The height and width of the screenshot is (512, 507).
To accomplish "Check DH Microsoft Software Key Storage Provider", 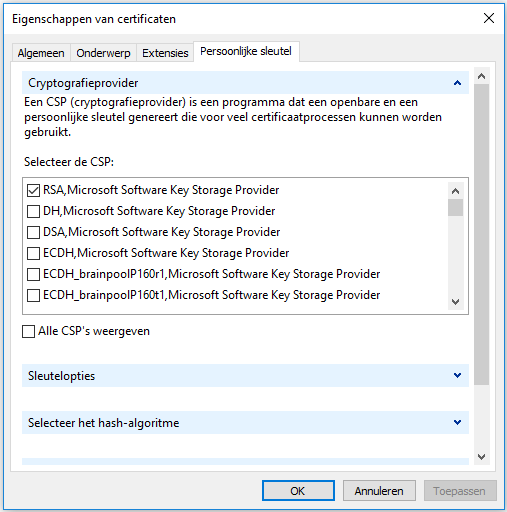I will click(33, 211).
